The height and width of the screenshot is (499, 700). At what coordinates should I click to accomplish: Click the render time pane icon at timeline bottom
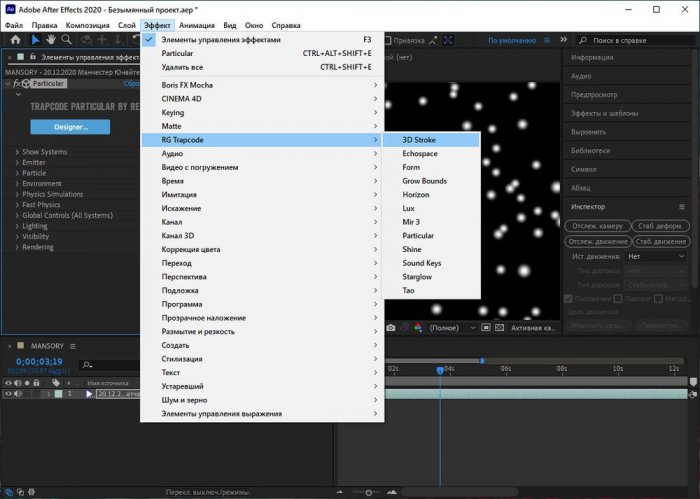point(31,492)
